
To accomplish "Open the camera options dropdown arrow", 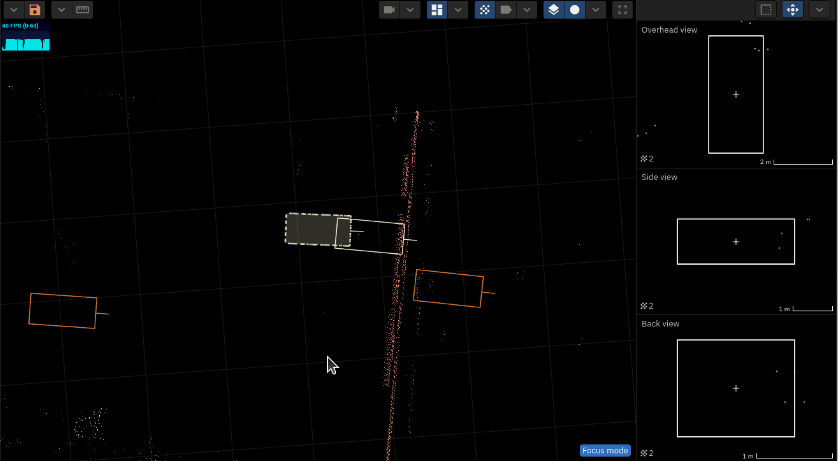I will coord(410,10).
